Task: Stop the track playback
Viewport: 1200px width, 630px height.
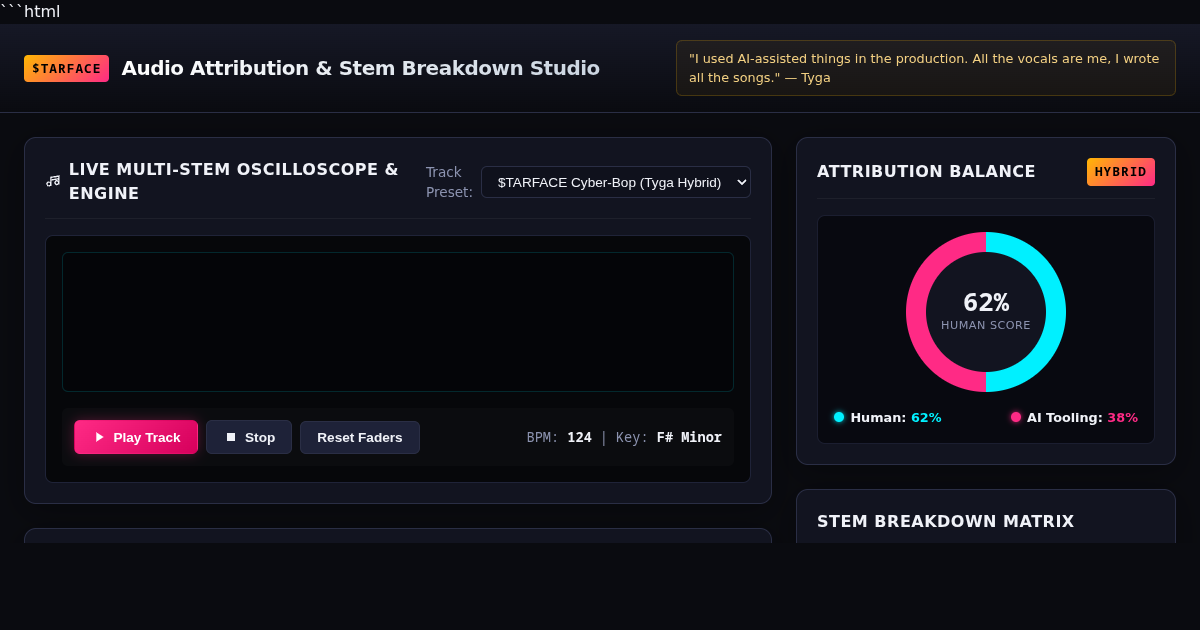Action: (249, 437)
